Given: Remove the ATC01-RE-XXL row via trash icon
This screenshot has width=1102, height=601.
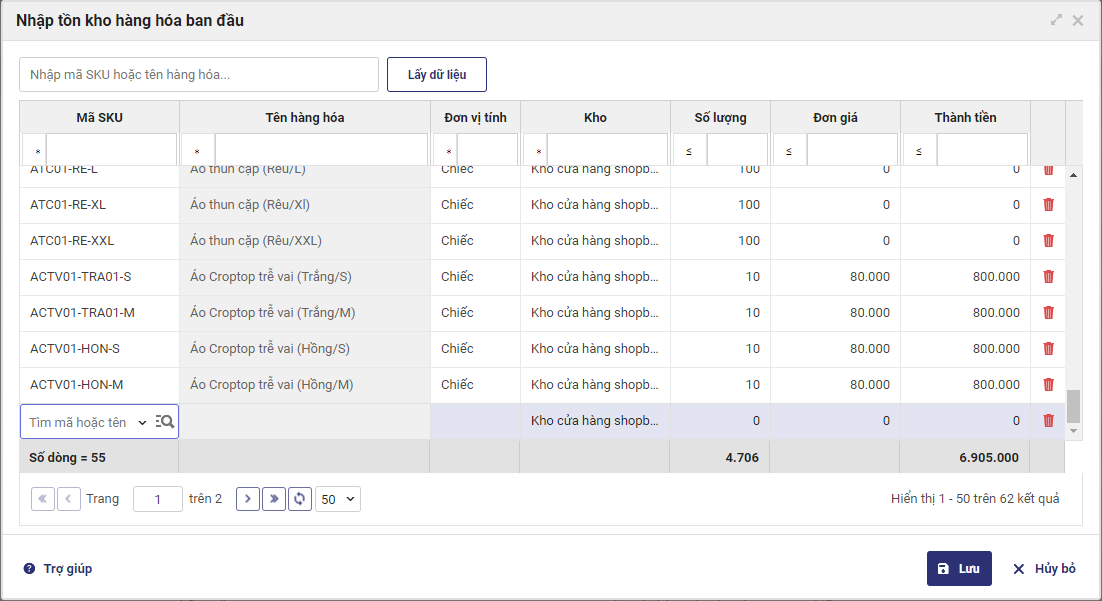Looking at the screenshot, I should 1048,241.
